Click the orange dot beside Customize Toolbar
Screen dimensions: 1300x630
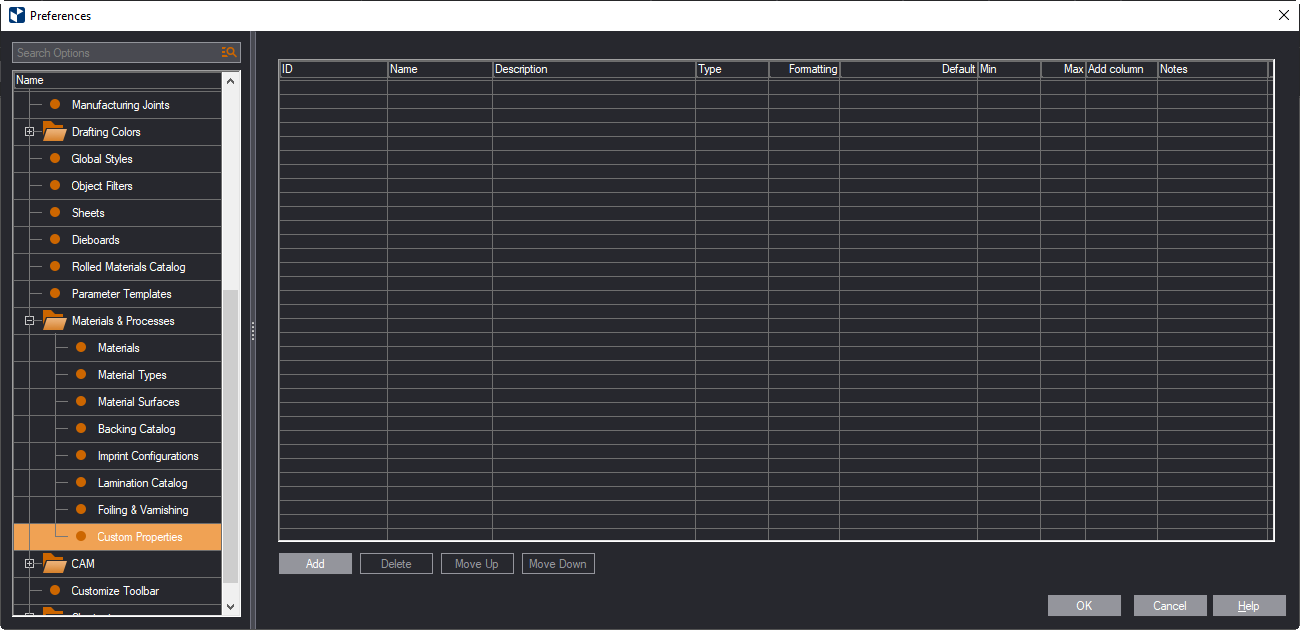(55, 591)
